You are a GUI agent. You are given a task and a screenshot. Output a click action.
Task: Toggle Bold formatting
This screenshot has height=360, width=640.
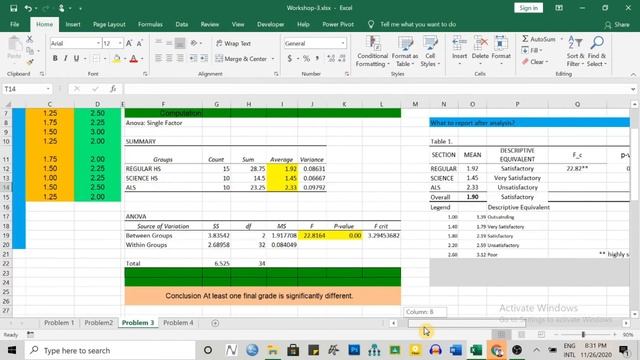pos(55,58)
